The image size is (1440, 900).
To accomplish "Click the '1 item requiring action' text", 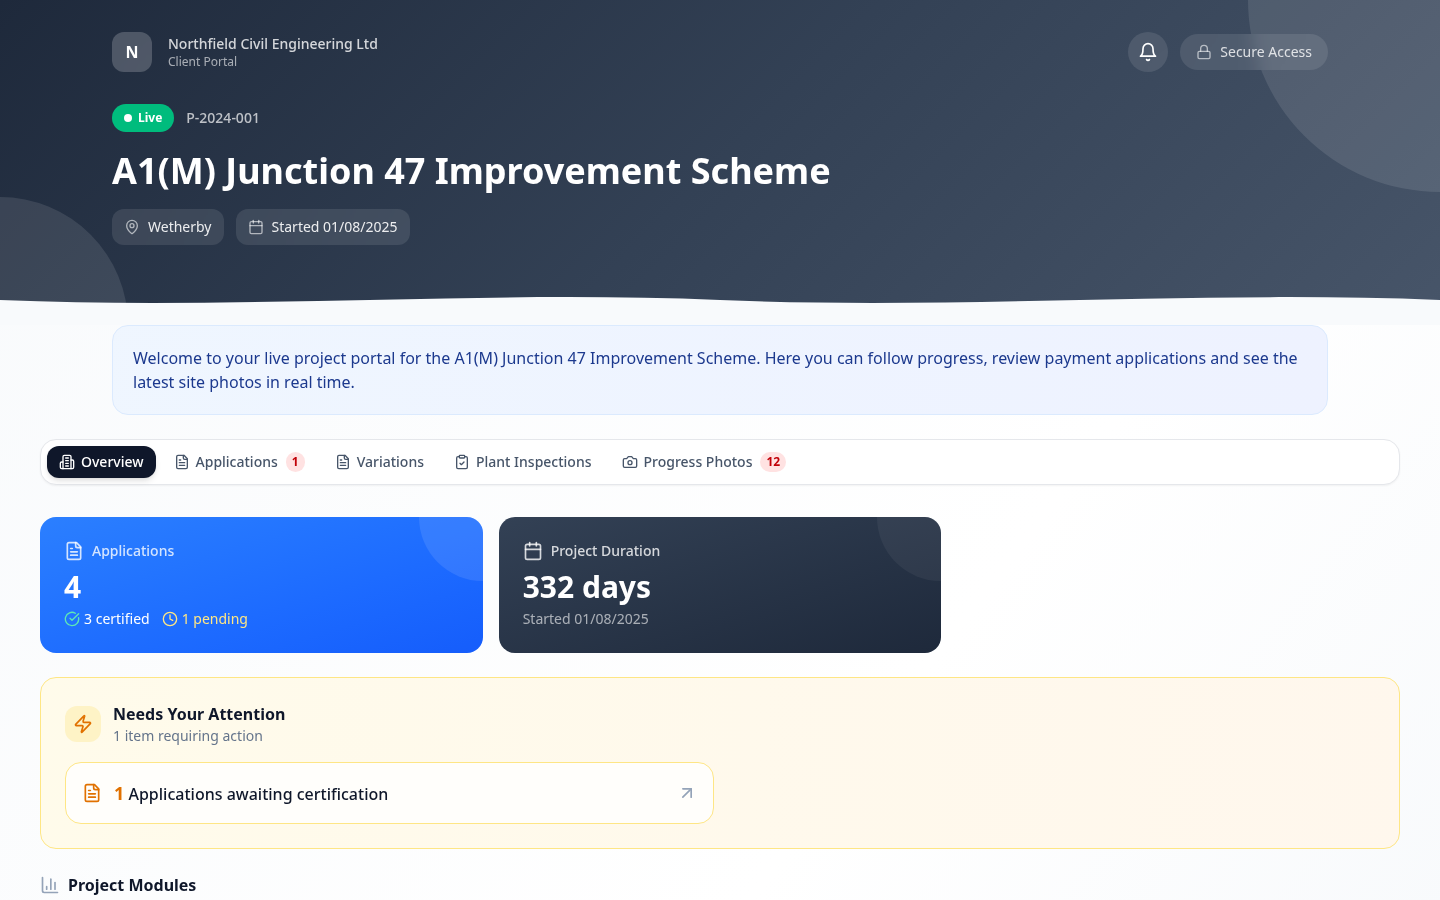I will 188,736.
